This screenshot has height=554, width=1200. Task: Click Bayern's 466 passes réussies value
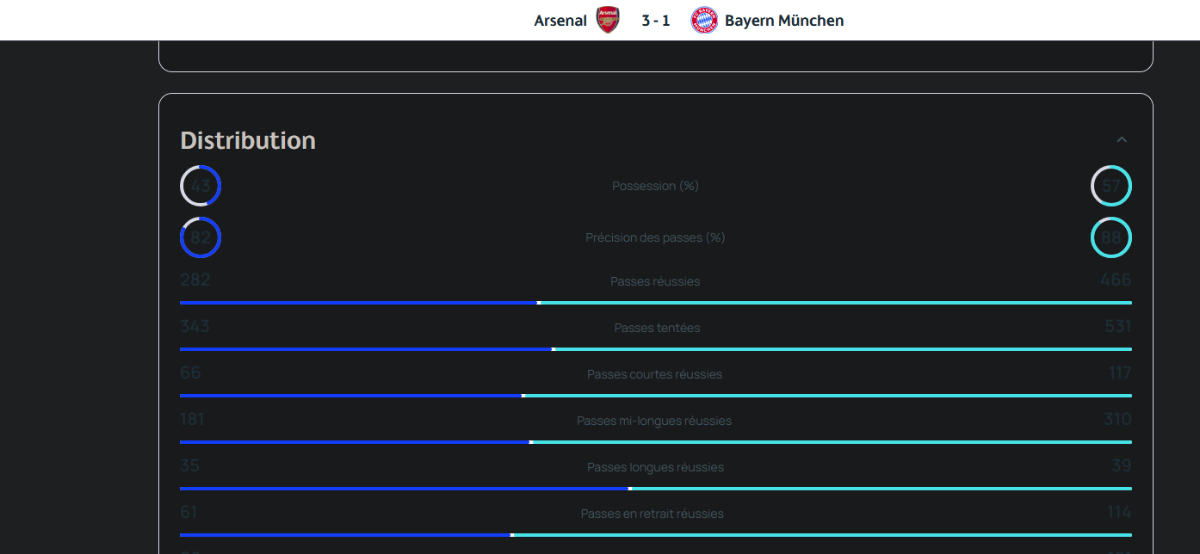[x=1115, y=280]
